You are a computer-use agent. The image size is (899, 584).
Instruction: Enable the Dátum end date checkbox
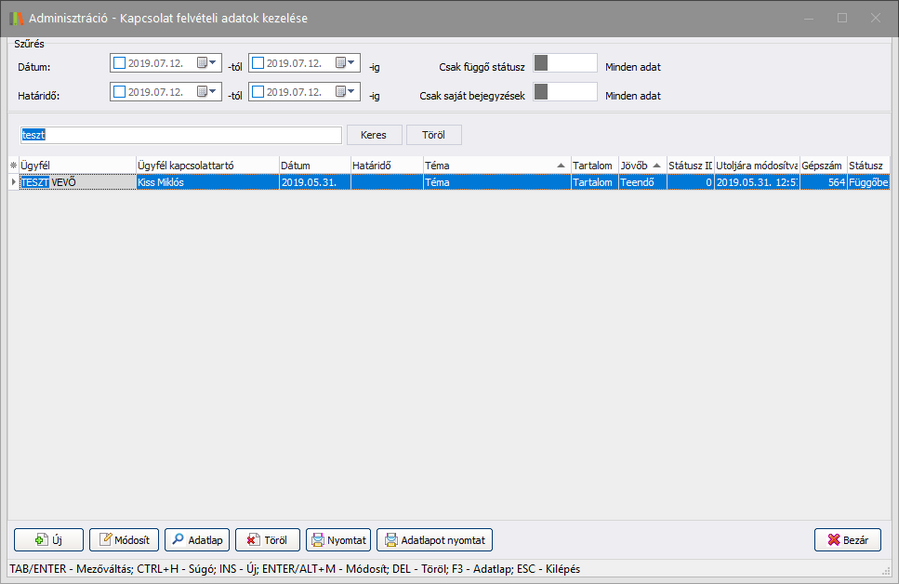point(258,63)
